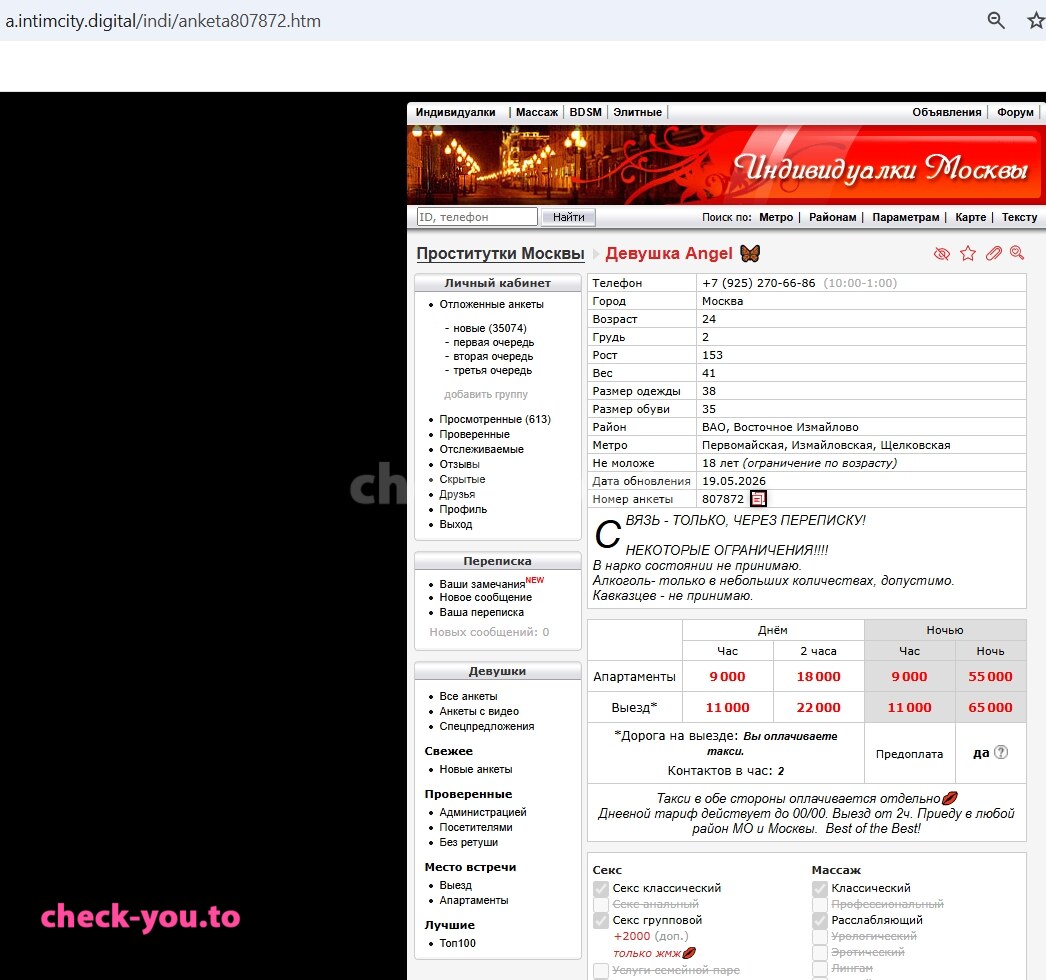
Task: Toggle the Секс классический checkbox
Action: (601, 889)
